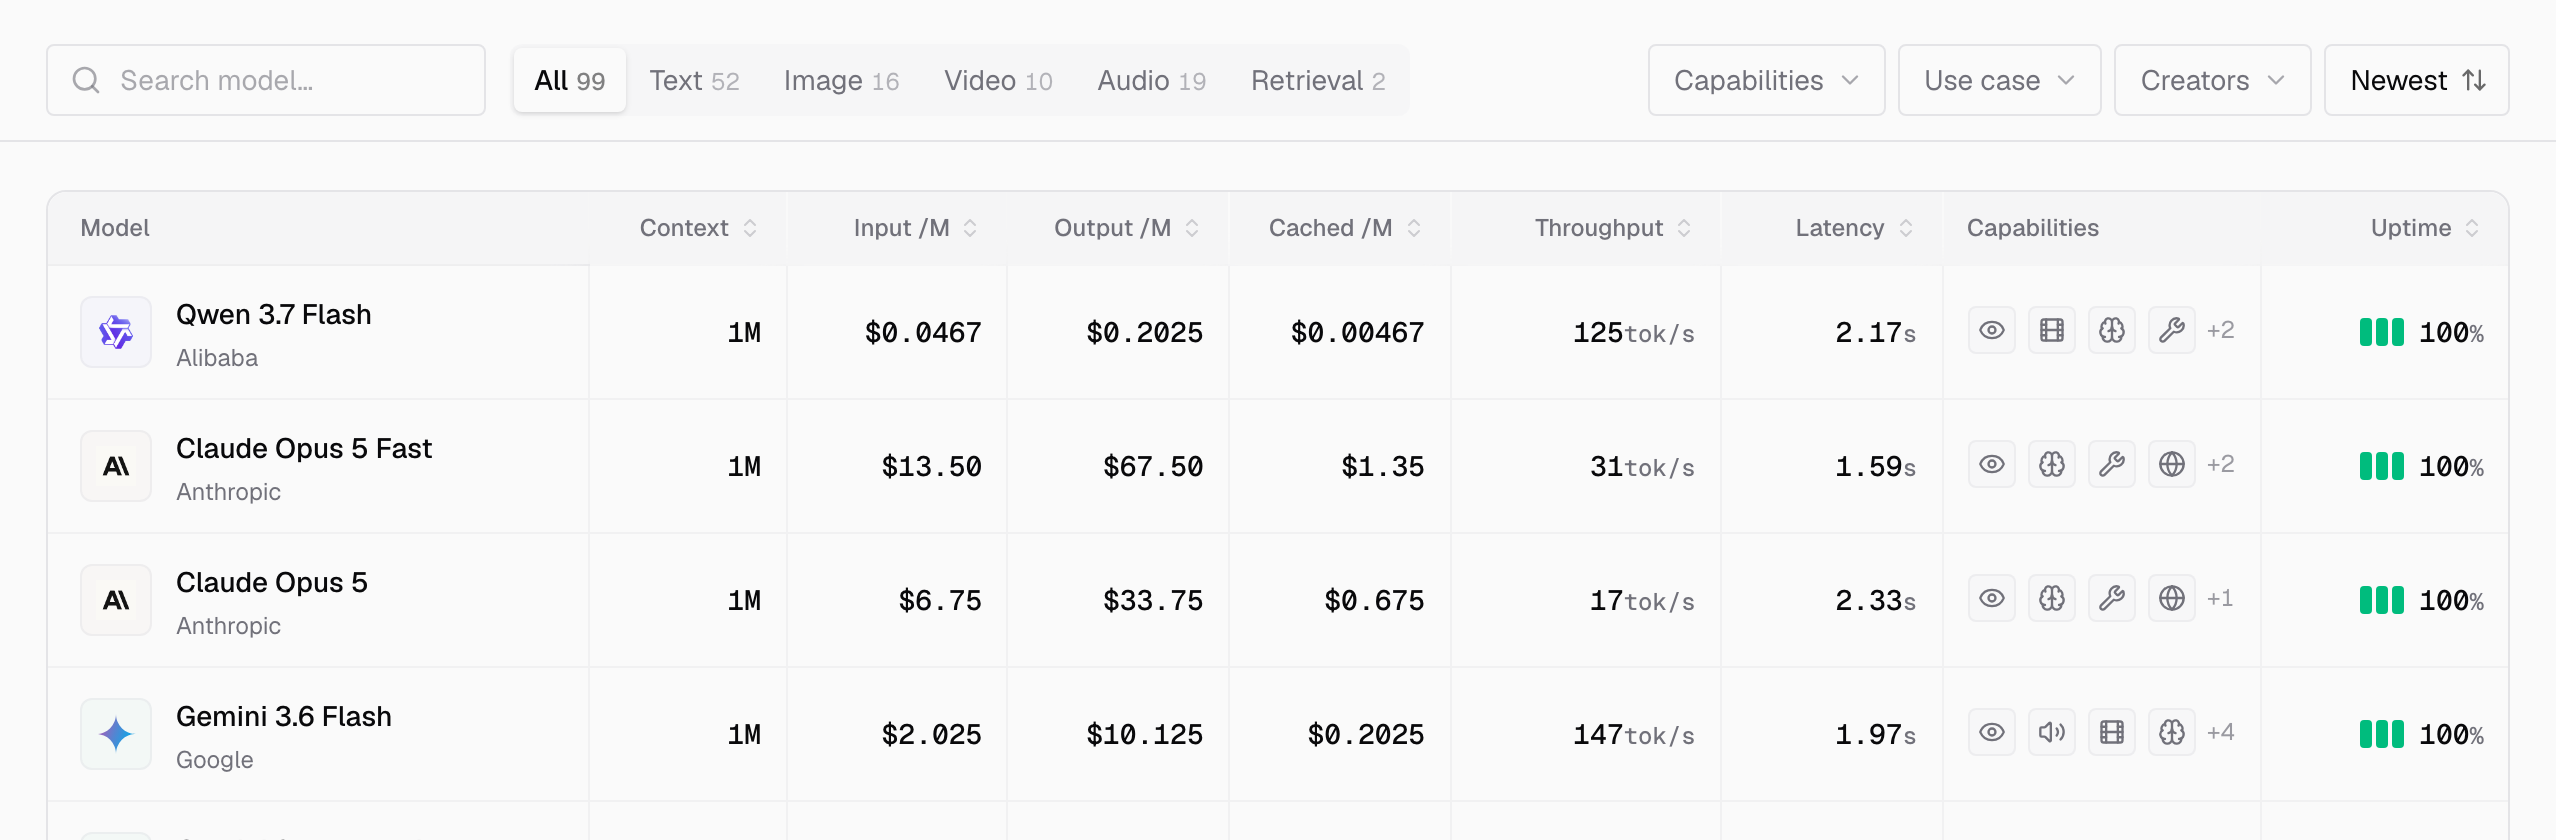The height and width of the screenshot is (840, 2556).
Task: Click the Google creator label
Action: 215,760
